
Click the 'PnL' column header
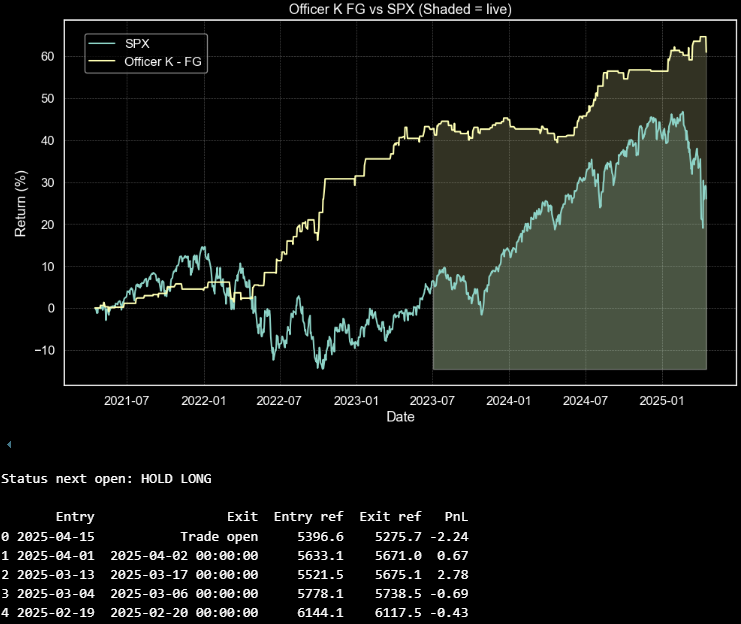coord(457,517)
